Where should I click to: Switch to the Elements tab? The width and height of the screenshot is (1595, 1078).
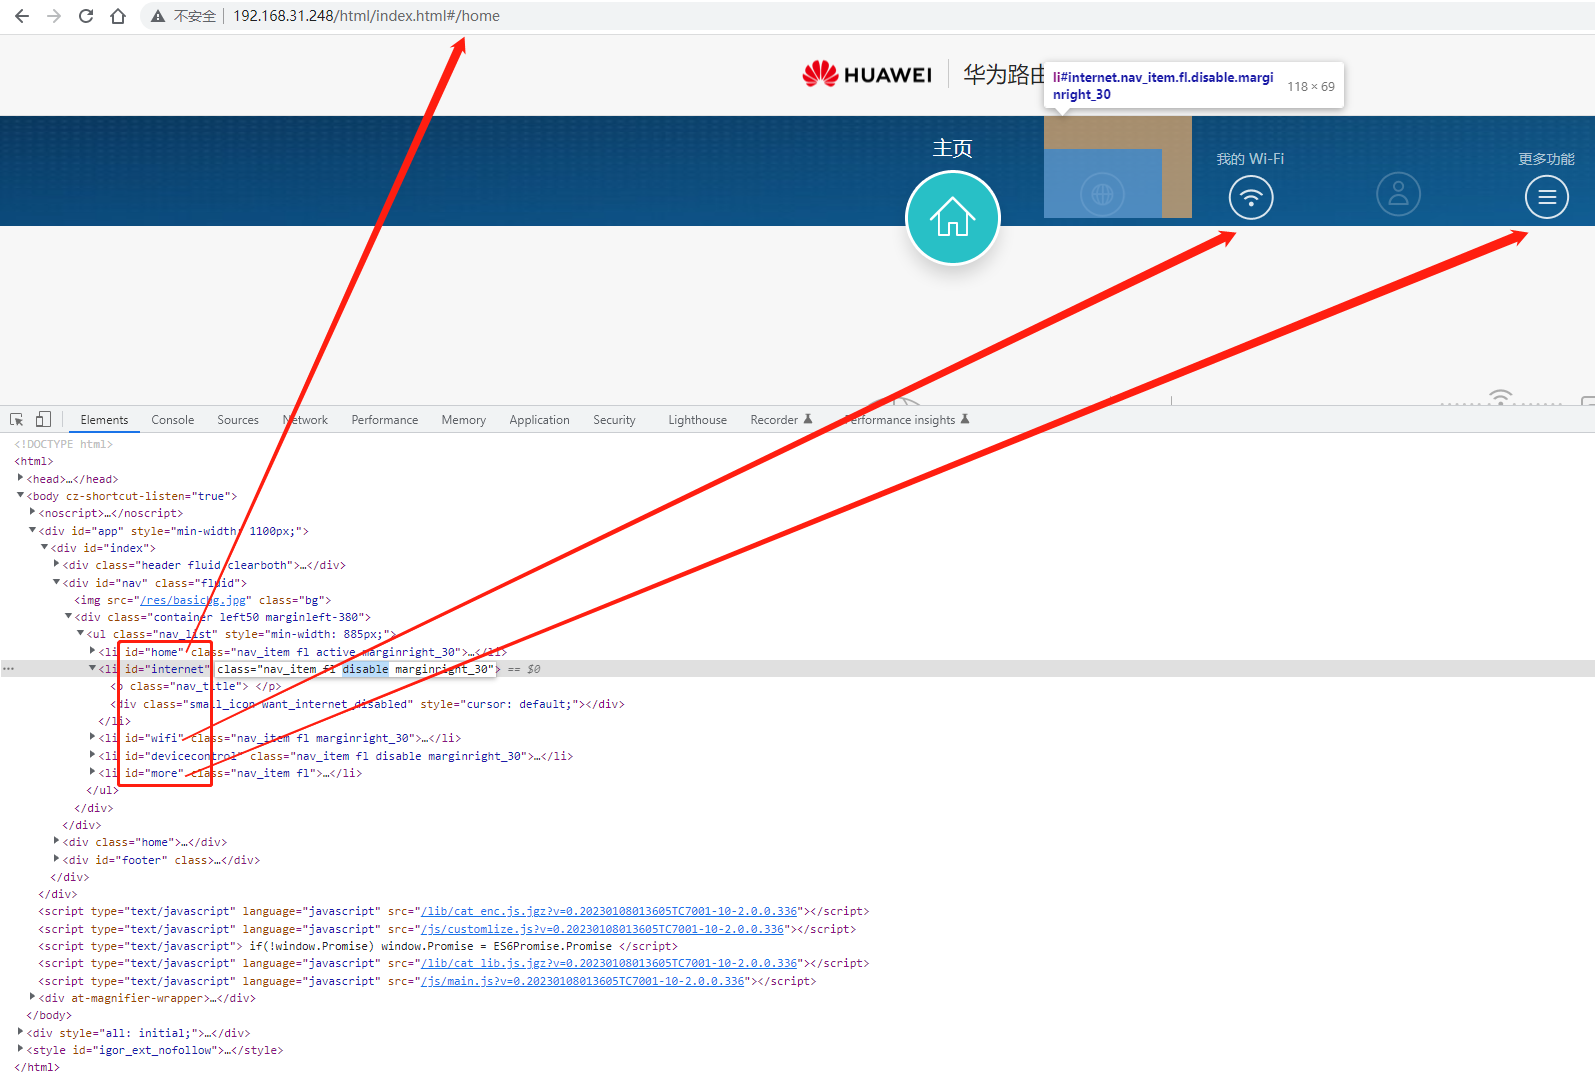[104, 420]
